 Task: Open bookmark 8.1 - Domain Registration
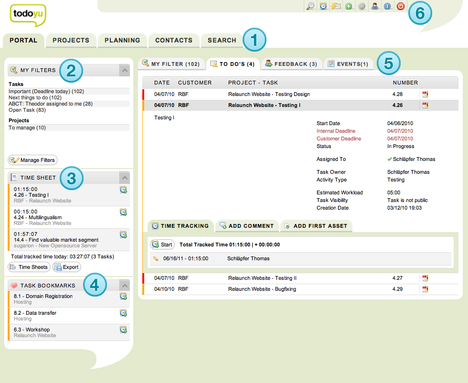point(43,296)
